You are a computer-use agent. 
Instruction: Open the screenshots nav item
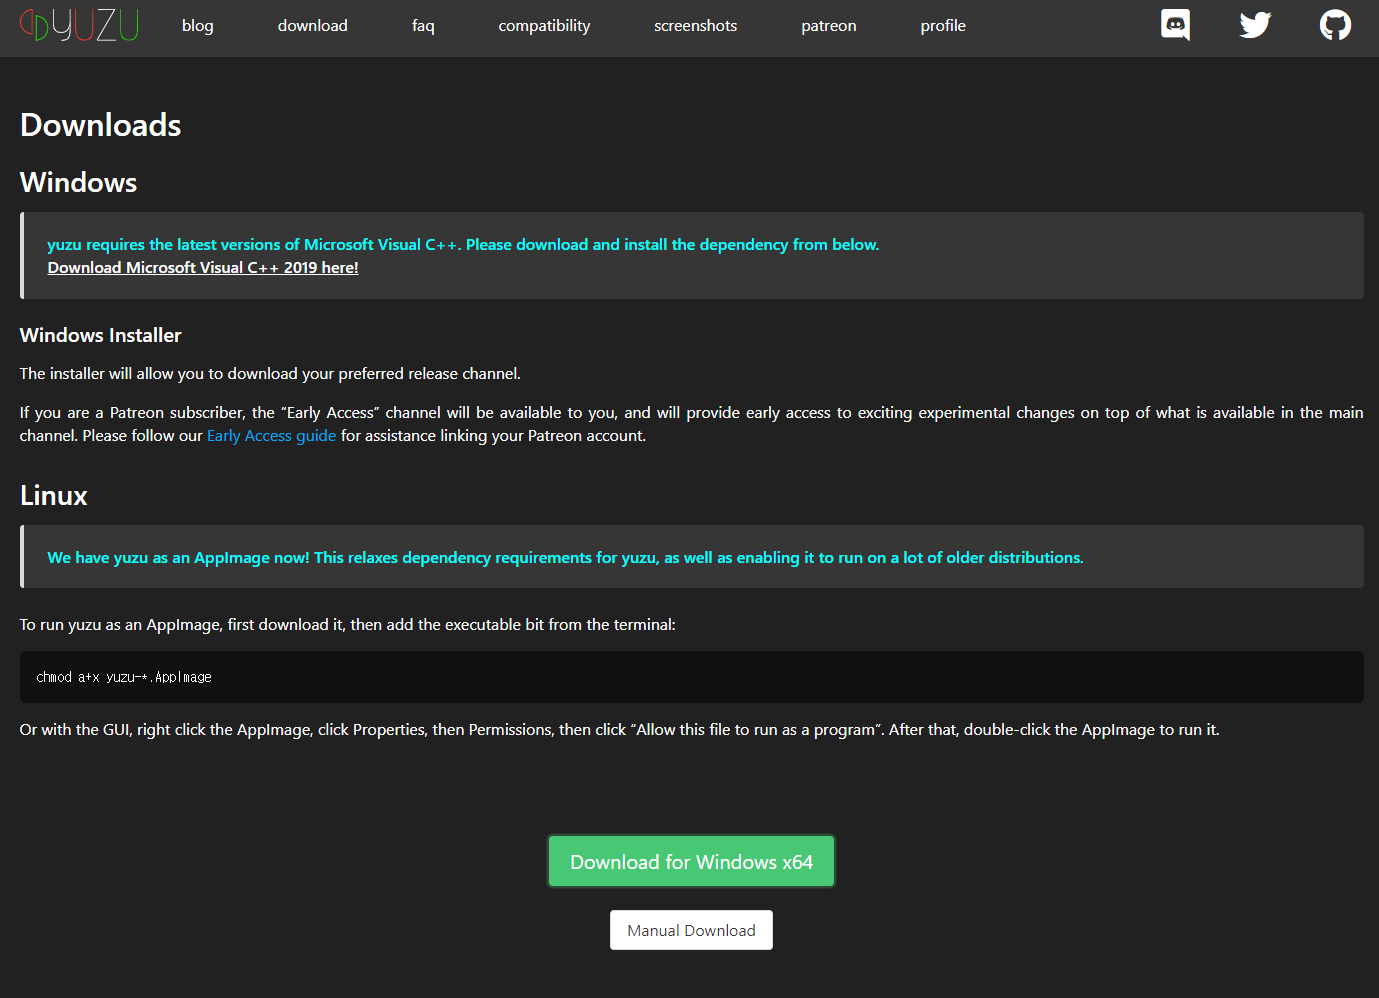click(695, 26)
